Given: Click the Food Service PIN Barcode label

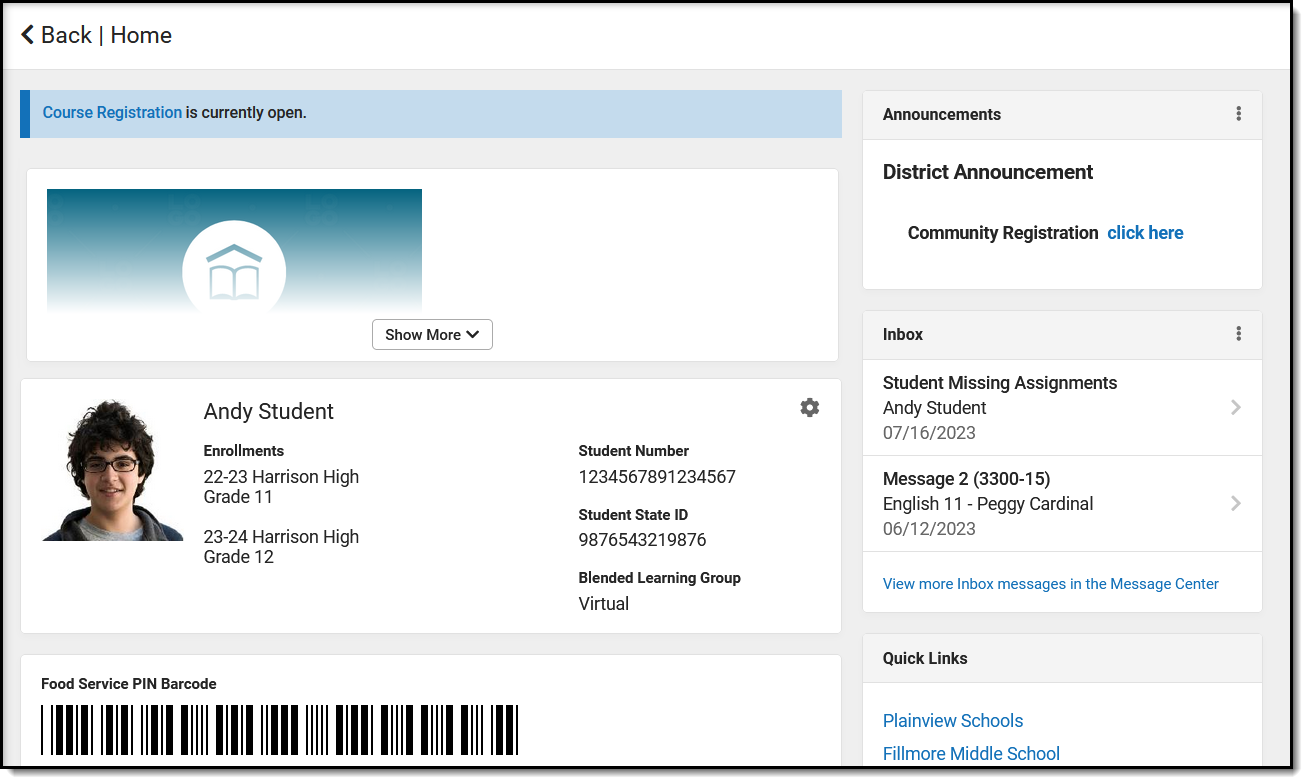Looking at the screenshot, I should [129, 684].
